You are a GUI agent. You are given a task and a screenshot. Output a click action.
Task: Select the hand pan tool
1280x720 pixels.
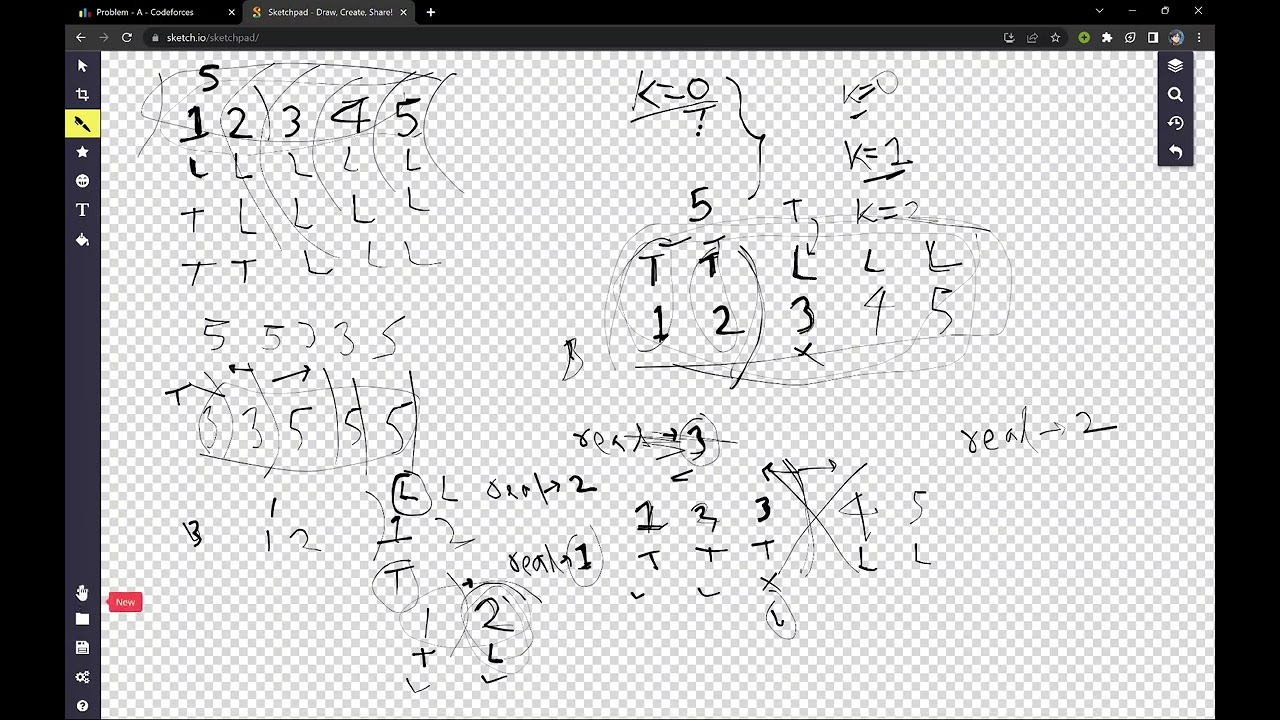[x=82, y=593]
